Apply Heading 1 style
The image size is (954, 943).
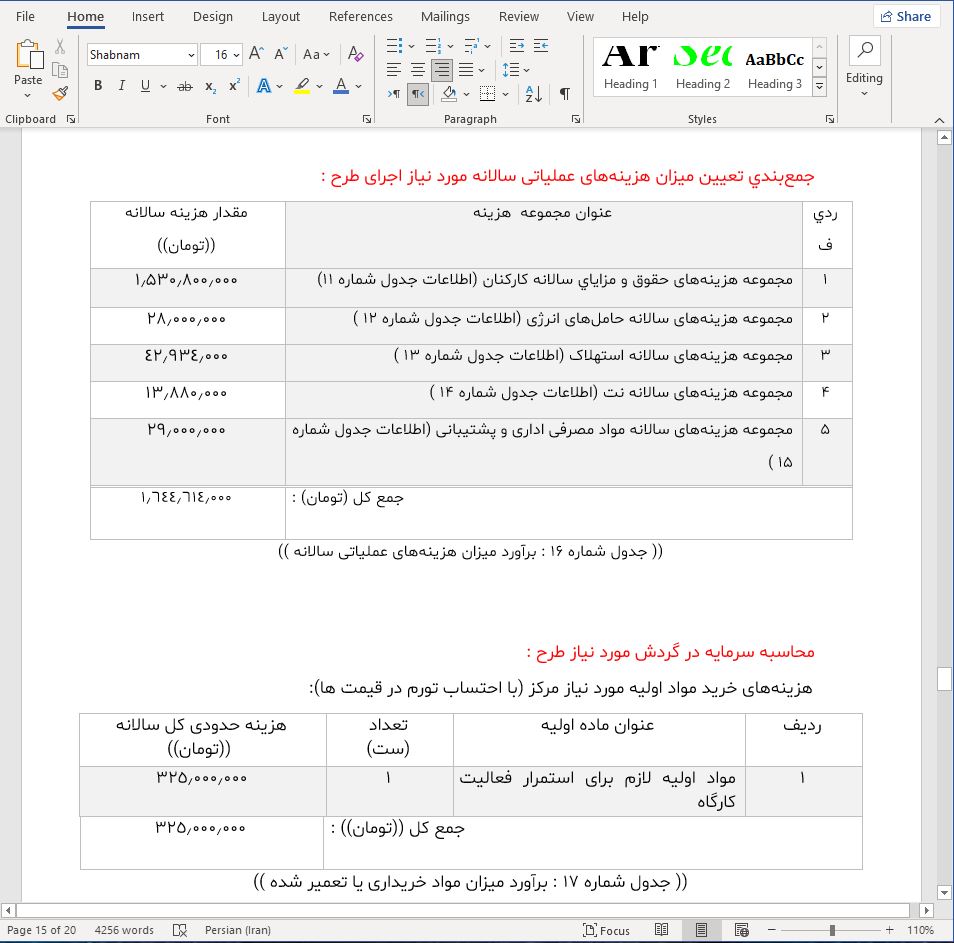pyautogui.click(x=630, y=66)
